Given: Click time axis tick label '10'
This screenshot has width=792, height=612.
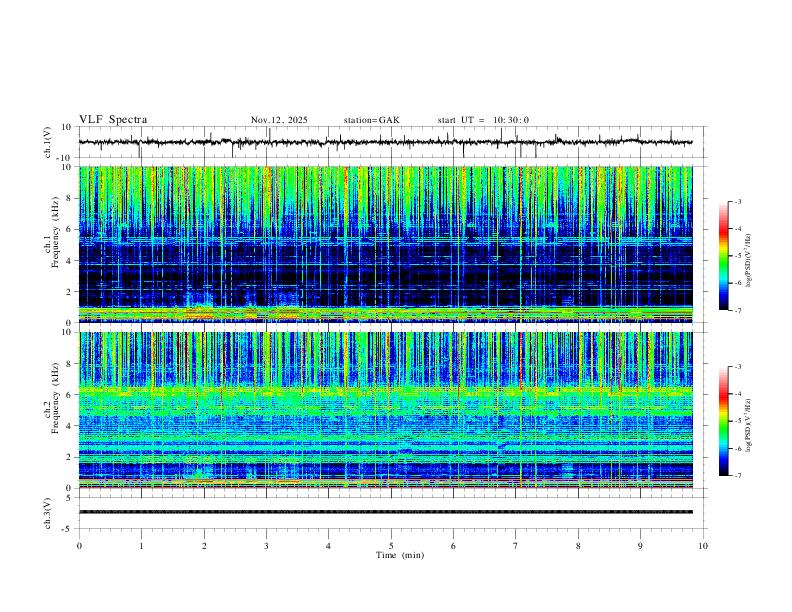Looking at the screenshot, I should tap(703, 546).
